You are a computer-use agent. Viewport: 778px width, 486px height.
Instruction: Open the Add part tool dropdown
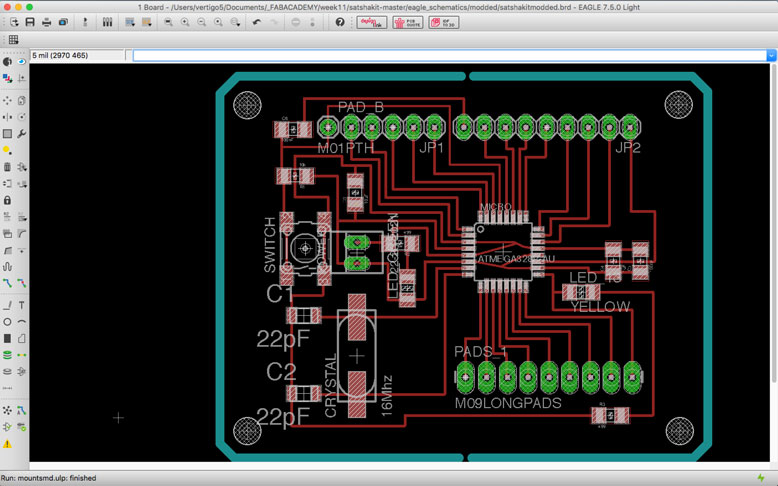(x=21, y=167)
